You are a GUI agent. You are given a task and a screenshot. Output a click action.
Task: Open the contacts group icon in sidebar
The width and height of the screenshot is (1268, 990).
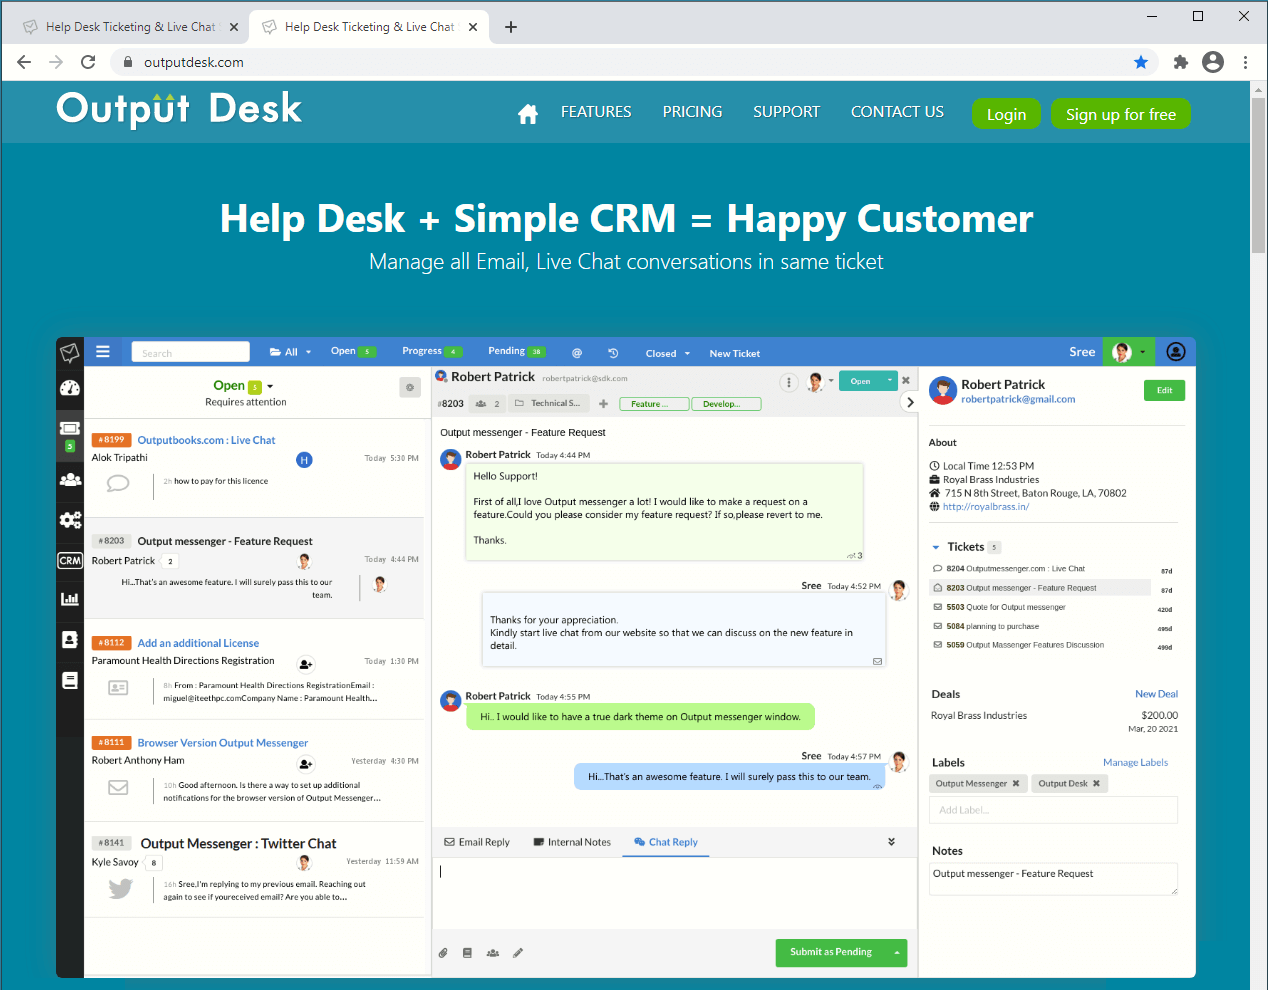click(70, 480)
